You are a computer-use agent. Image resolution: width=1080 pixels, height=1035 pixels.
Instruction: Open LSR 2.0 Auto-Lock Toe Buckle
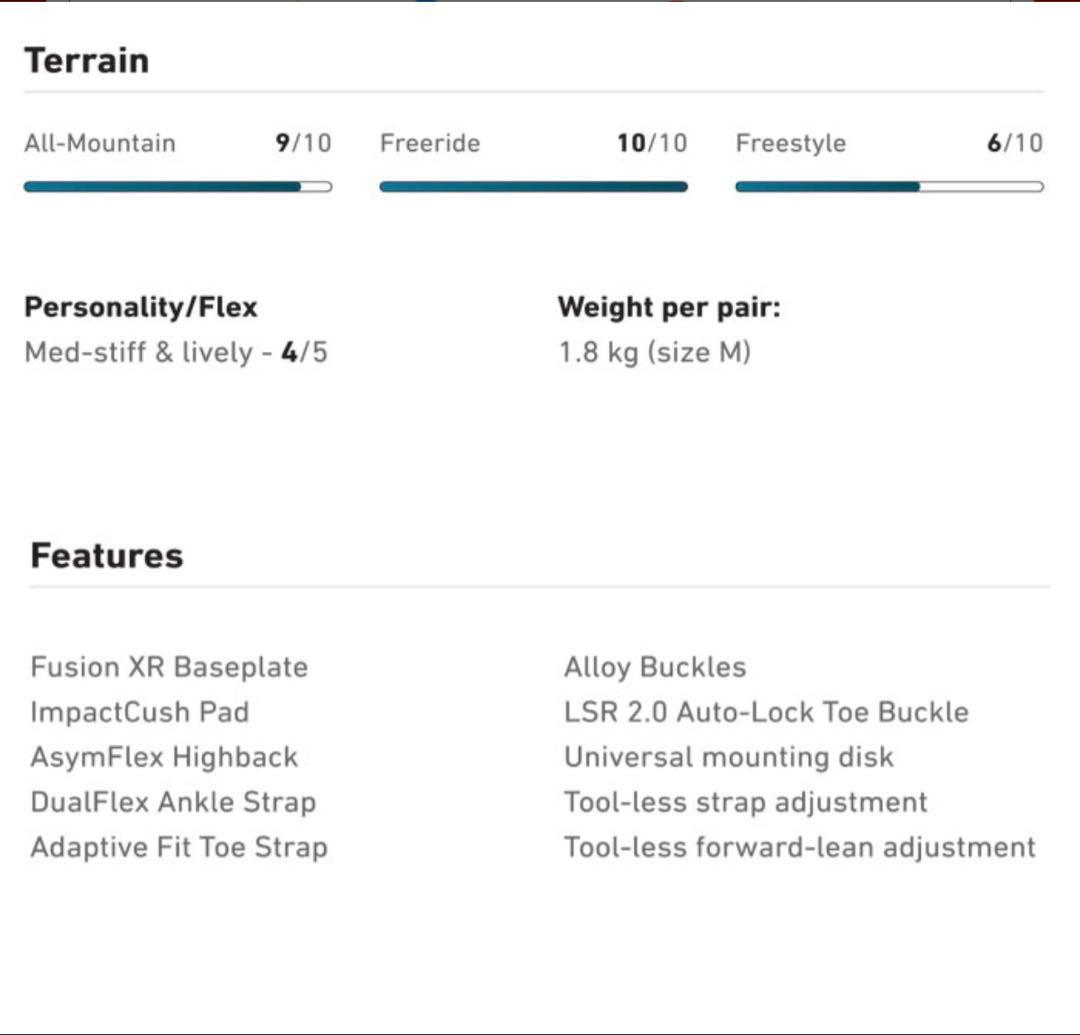pyautogui.click(x=766, y=712)
